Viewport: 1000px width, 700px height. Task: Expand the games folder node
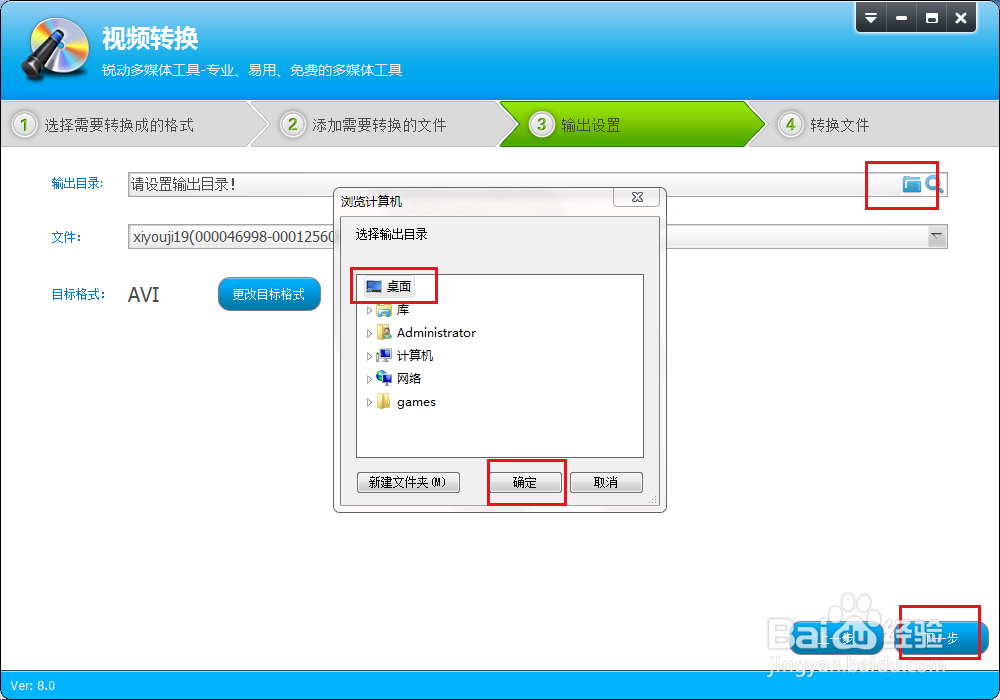(x=369, y=402)
